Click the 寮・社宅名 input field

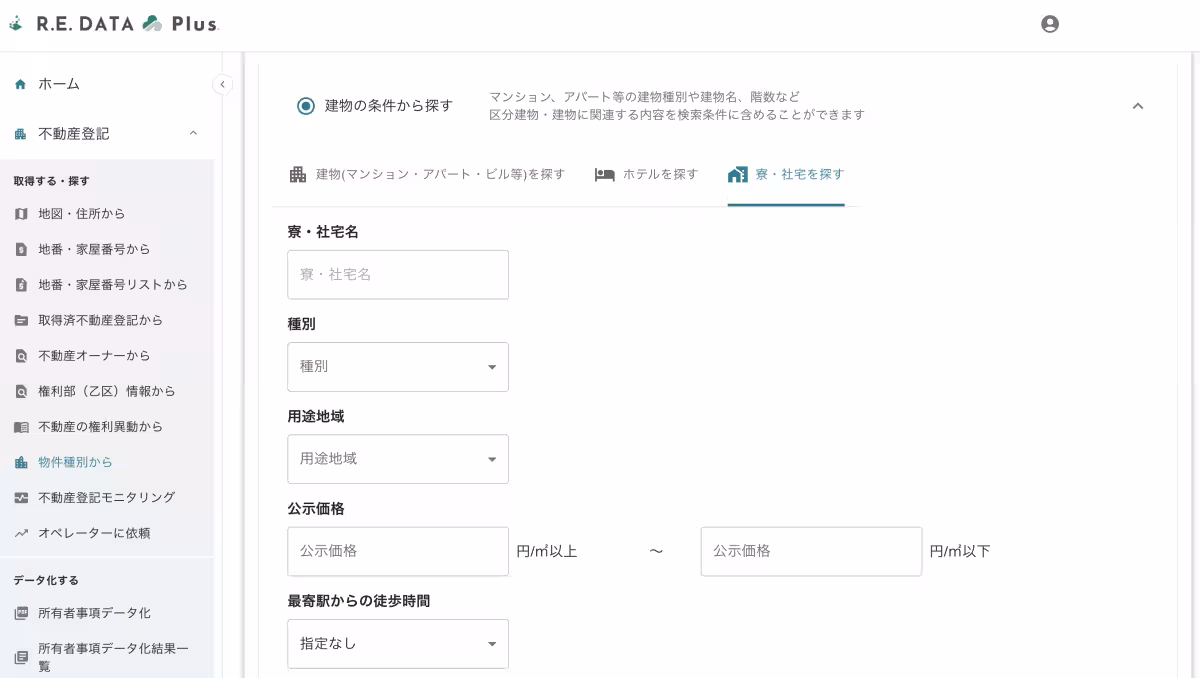(398, 274)
